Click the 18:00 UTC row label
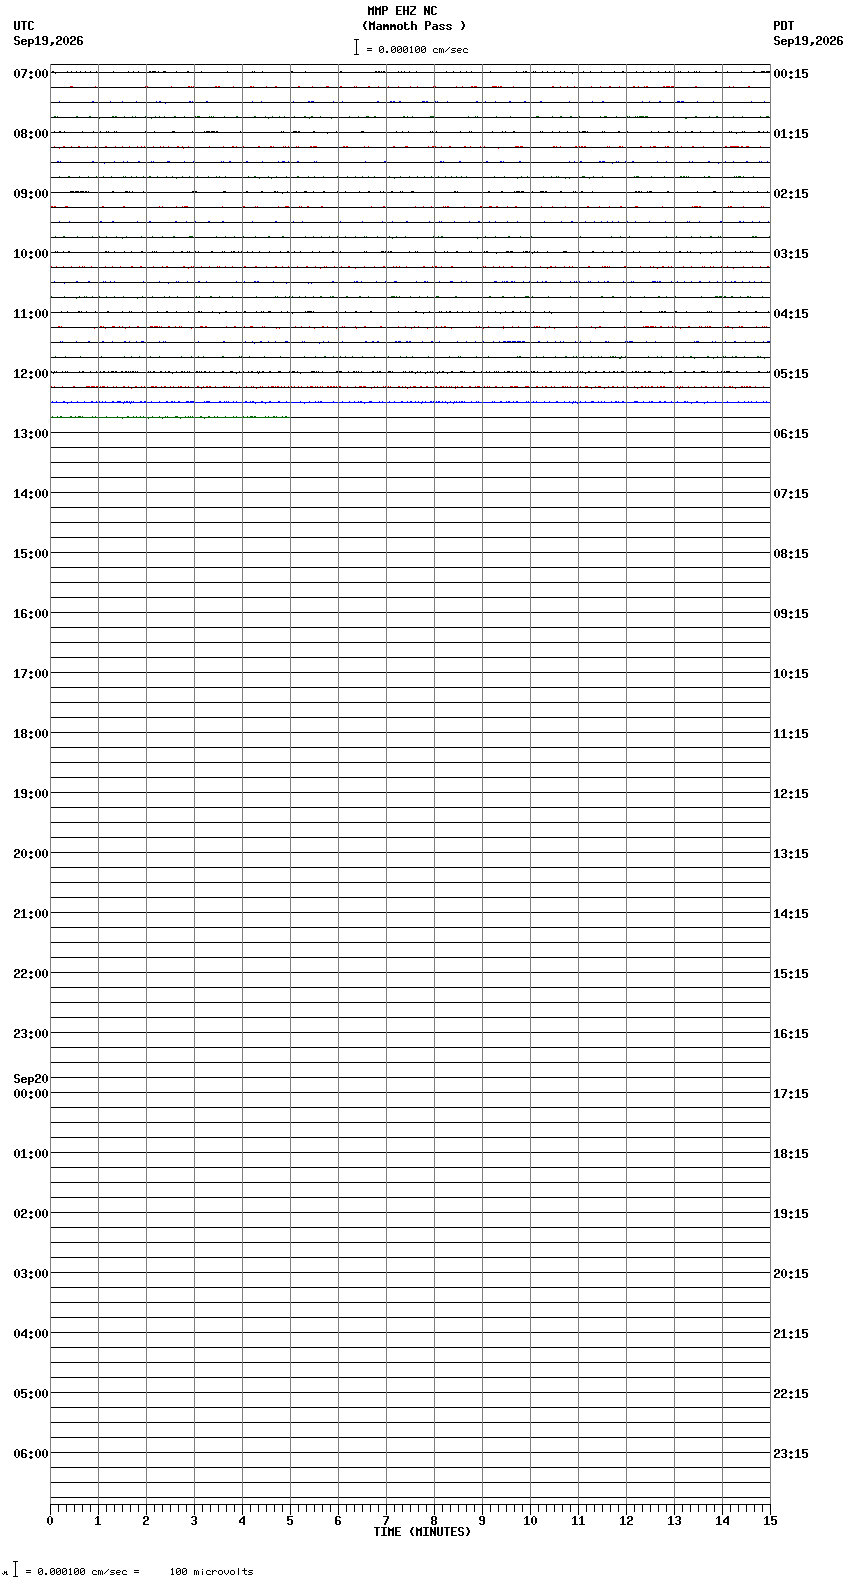The width and height of the screenshot is (850, 1584). [31, 734]
